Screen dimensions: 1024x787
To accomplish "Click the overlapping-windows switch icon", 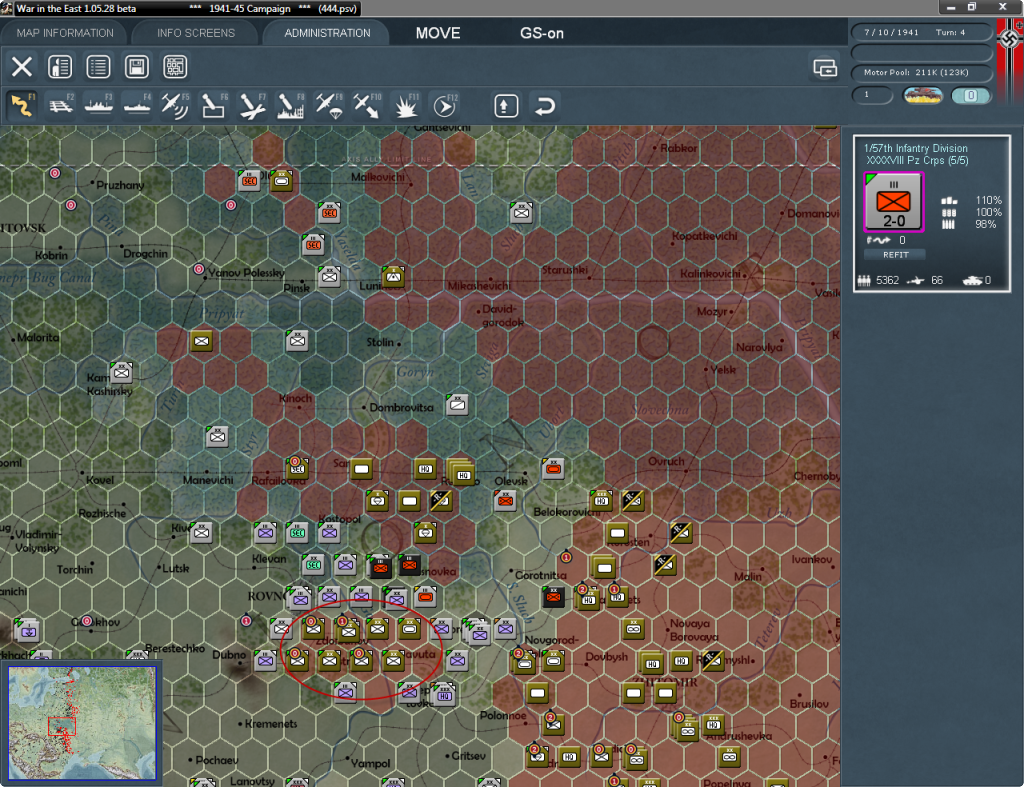I will tap(825, 67).
